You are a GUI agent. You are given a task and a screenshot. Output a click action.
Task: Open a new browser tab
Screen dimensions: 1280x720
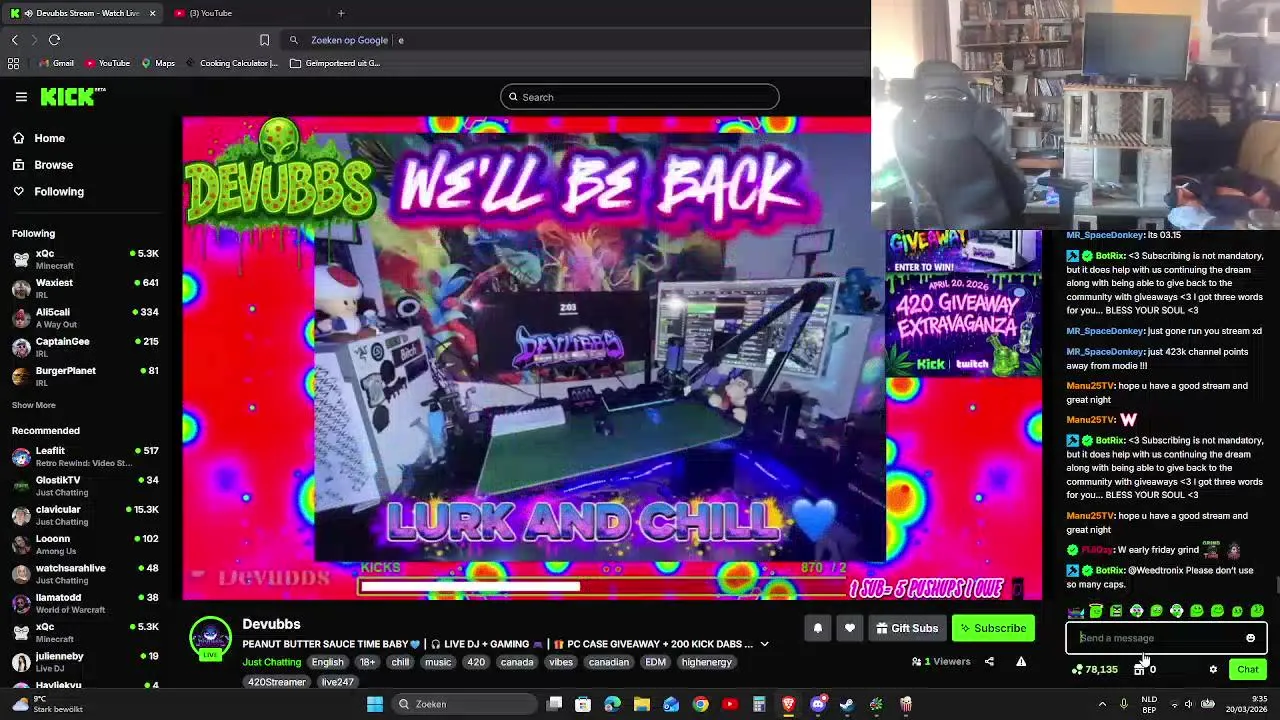(341, 13)
